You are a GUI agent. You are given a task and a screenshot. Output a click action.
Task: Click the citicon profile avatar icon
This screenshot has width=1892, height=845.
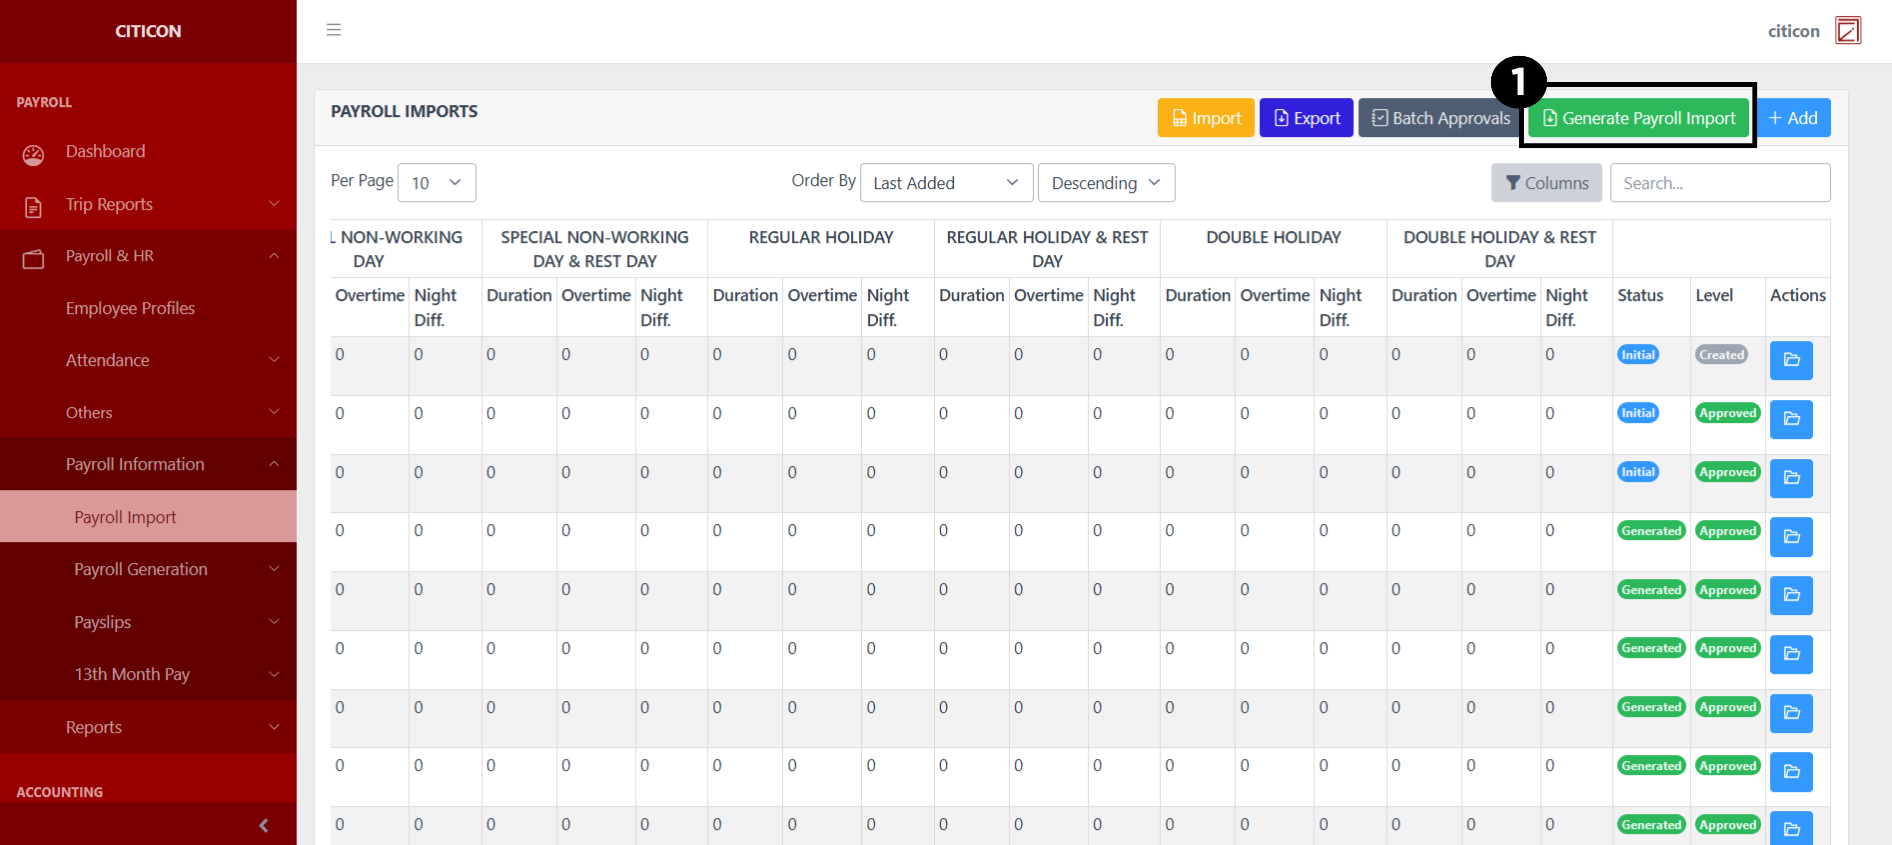[x=1847, y=31]
